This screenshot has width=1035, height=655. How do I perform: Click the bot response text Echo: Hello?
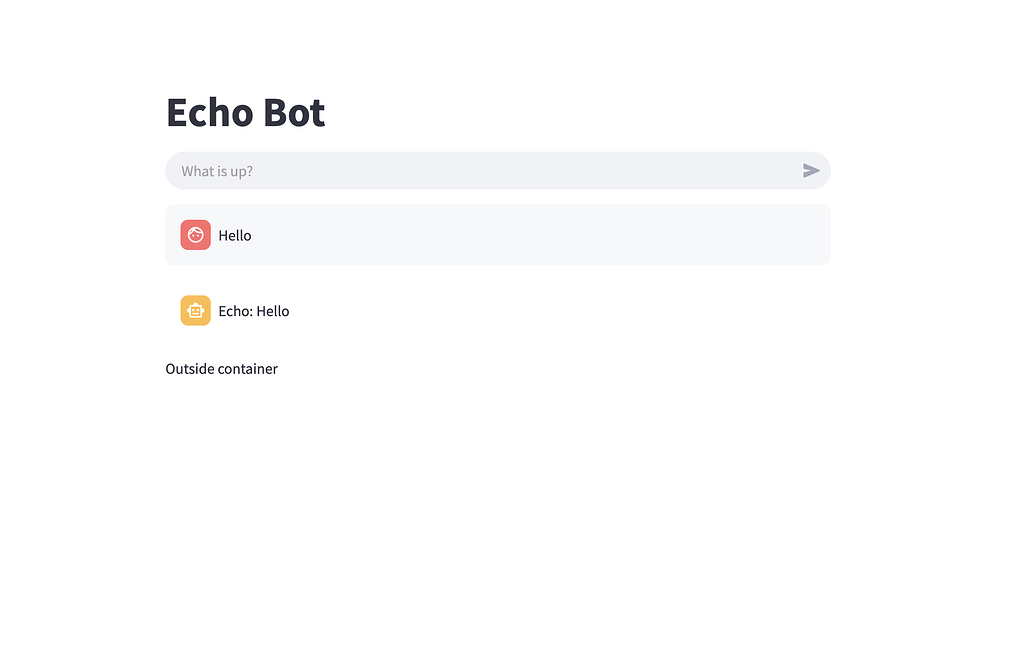tap(253, 310)
